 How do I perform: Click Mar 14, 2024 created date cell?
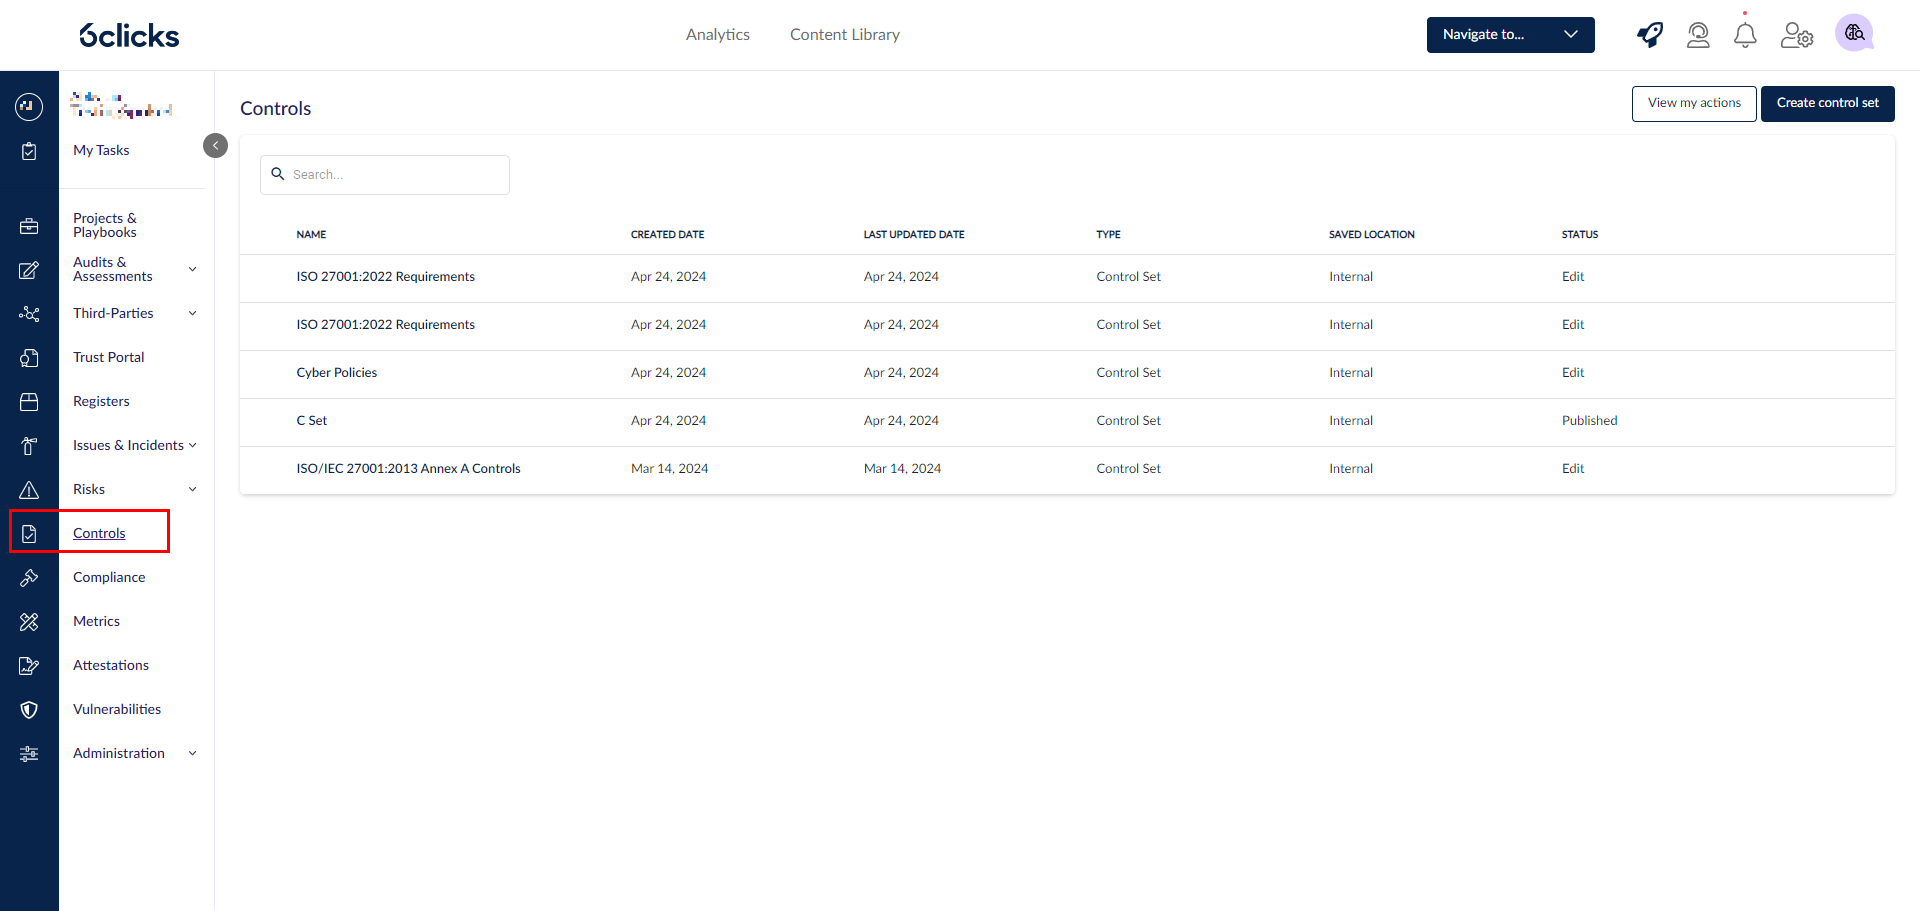[669, 468]
